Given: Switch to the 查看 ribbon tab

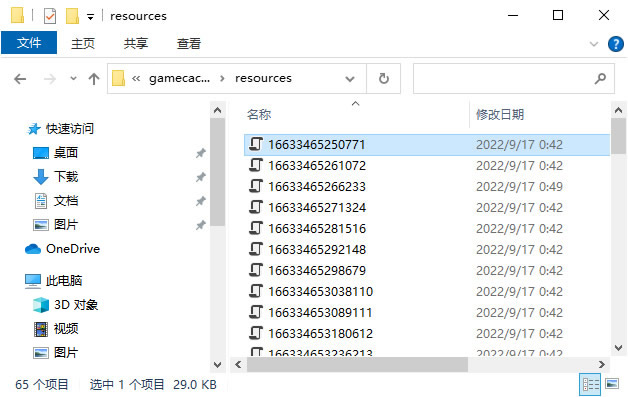Looking at the screenshot, I should [189, 43].
